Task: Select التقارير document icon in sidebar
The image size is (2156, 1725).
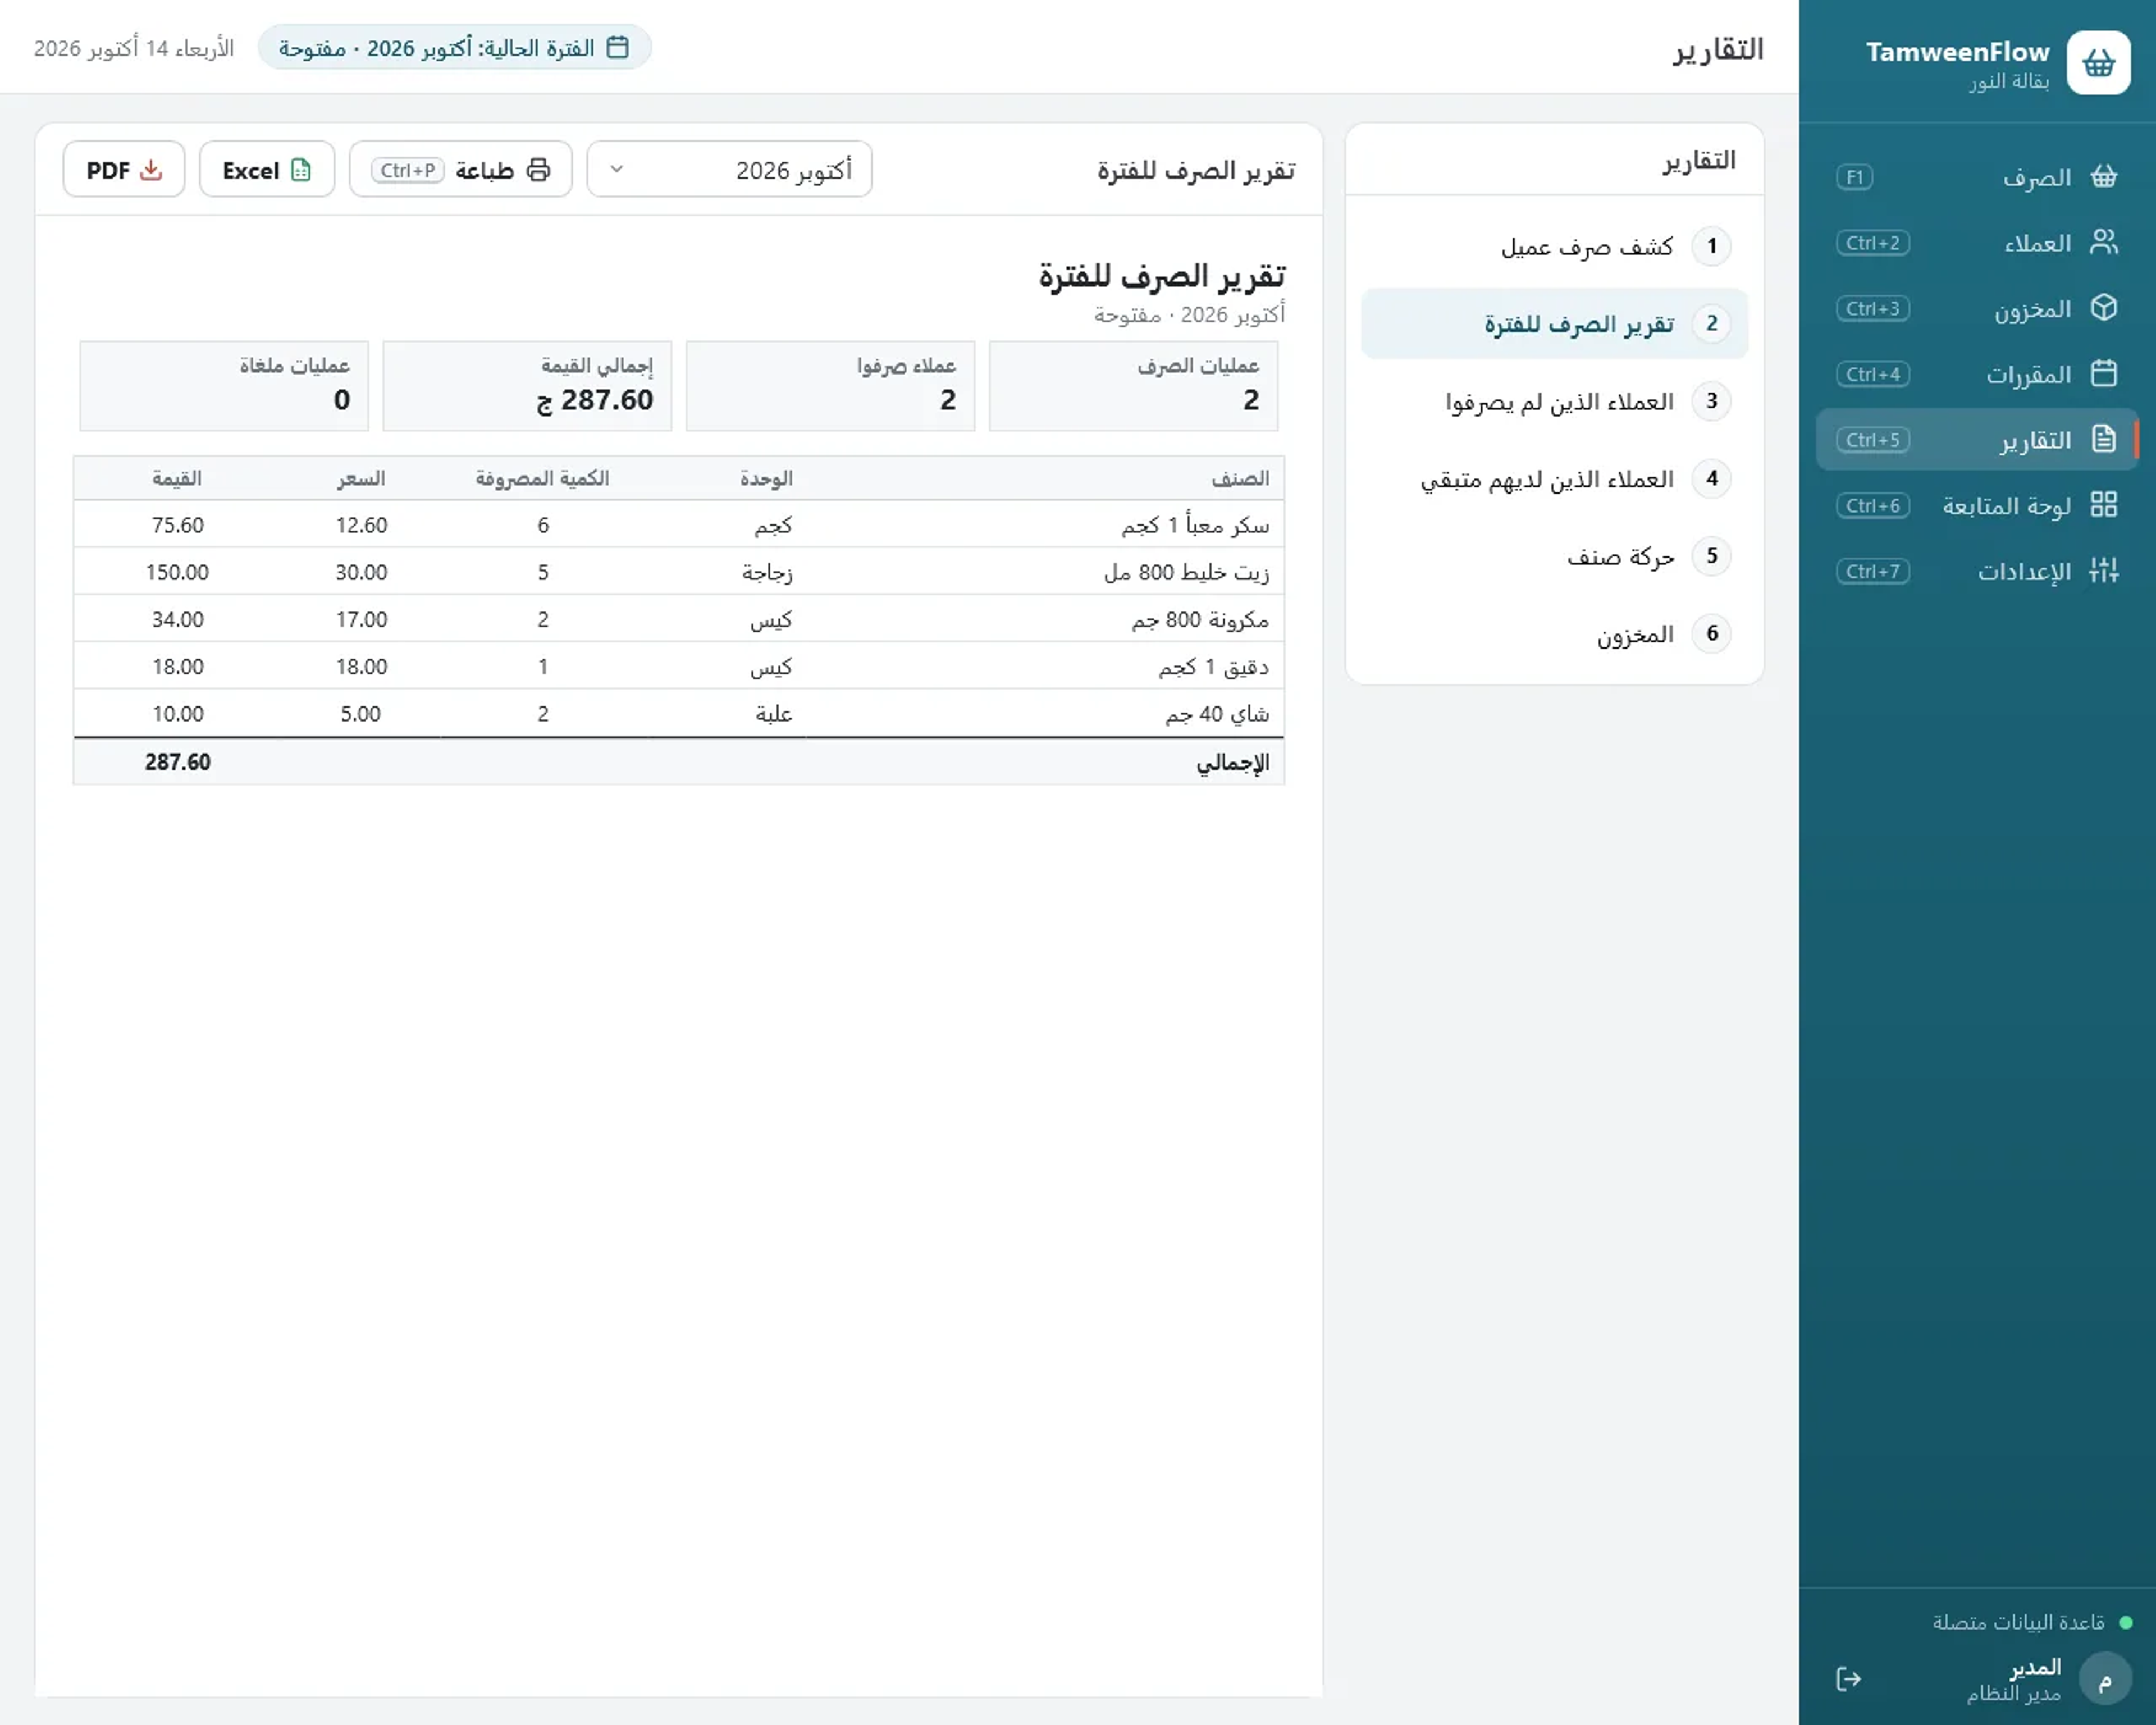Action: (x=2103, y=439)
